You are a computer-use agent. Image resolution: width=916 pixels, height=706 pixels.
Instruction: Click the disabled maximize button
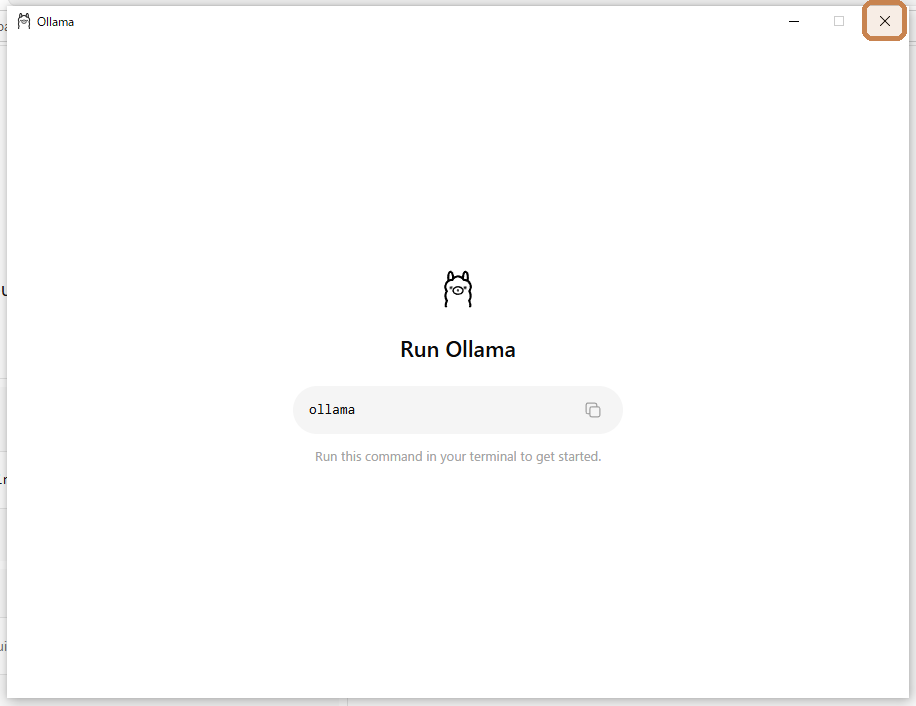coord(839,22)
